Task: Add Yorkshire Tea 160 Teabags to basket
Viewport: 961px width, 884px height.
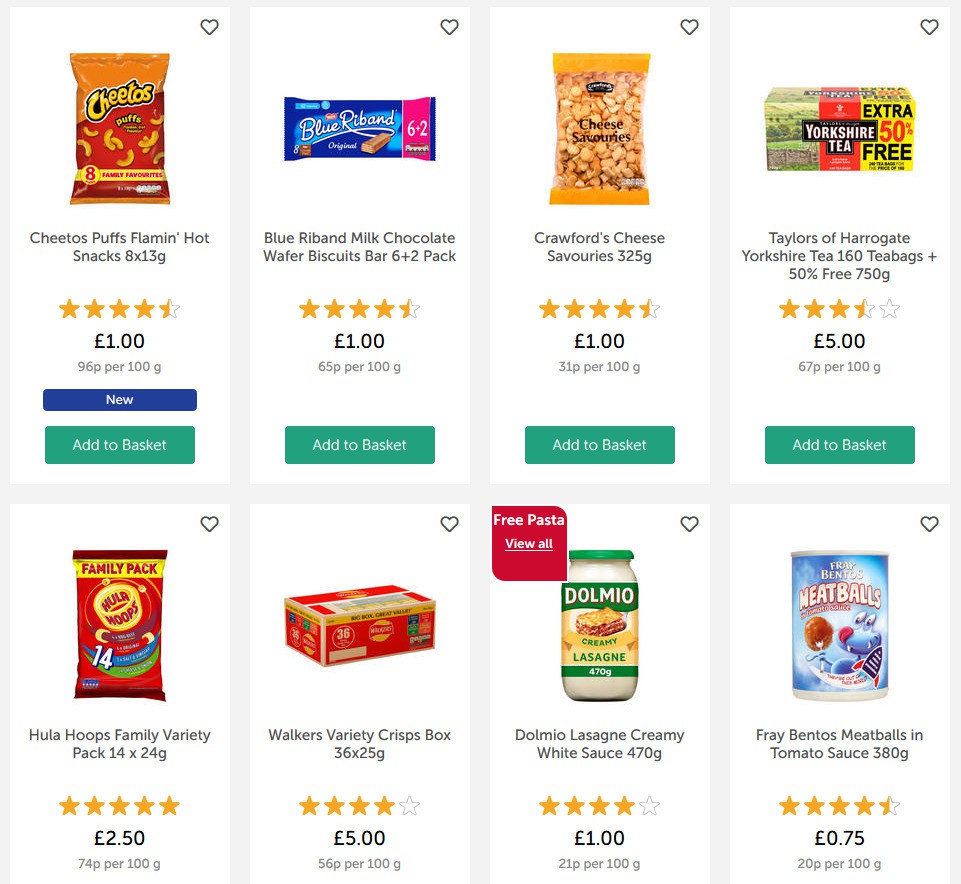Action: click(840, 445)
